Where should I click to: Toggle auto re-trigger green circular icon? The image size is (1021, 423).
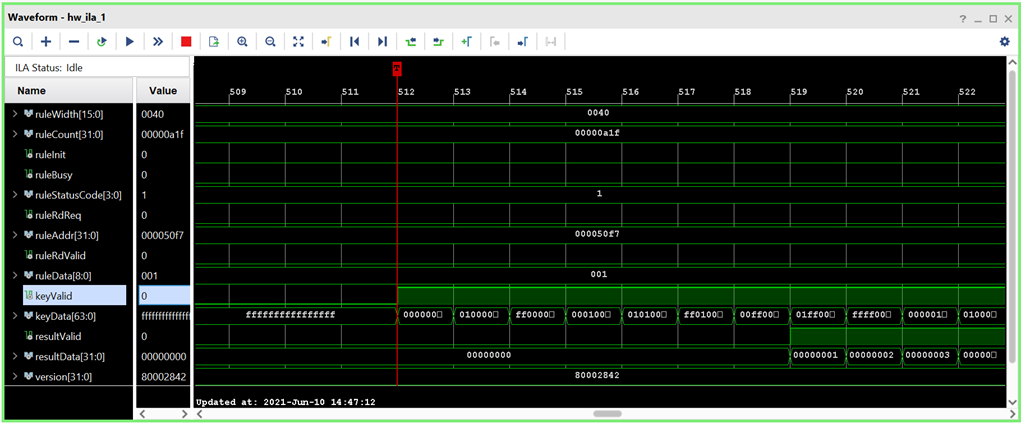(x=102, y=42)
